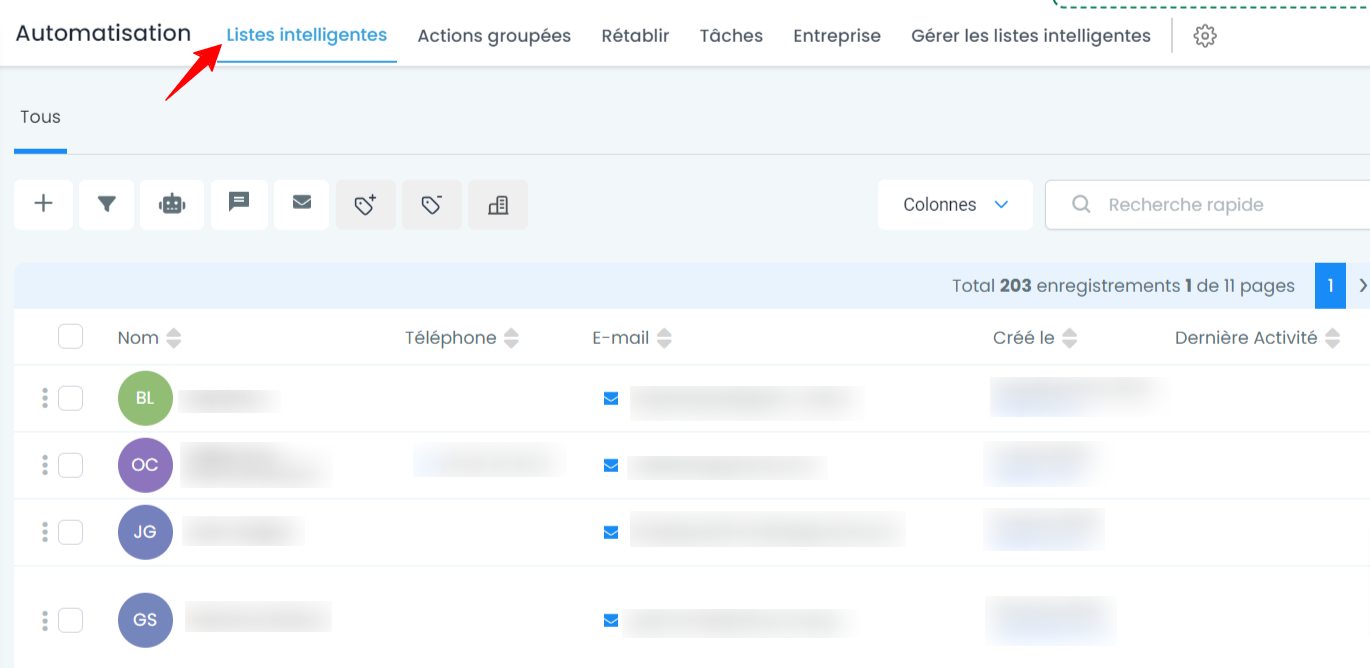Switch to the Rétablir tab

click(635, 36)
